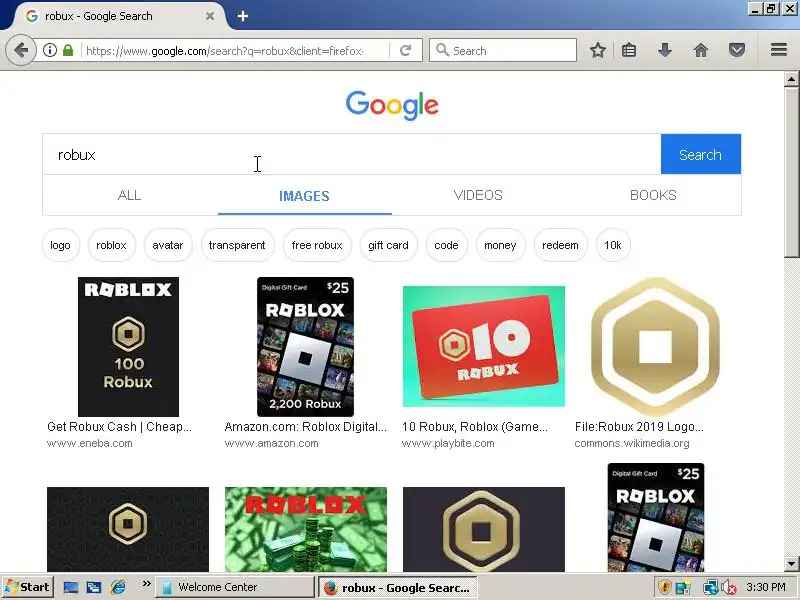Click the www.eneba.com source text
The image size is (800, 600).
tap(89, 443)
